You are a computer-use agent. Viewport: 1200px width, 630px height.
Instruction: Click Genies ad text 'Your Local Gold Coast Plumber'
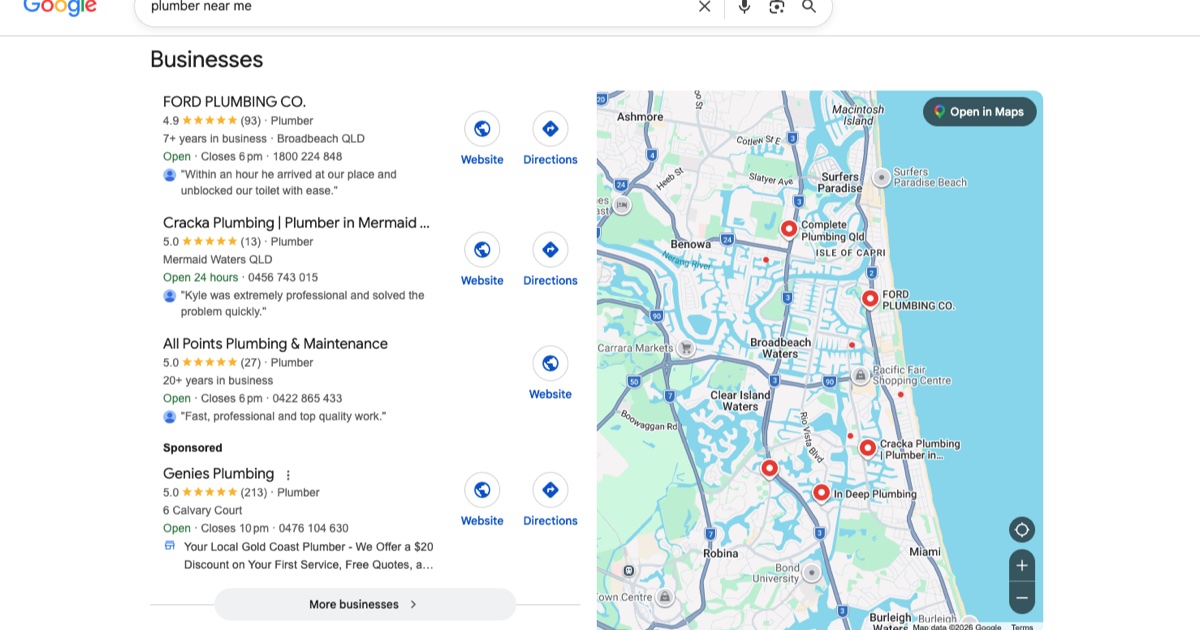[308, 556]
